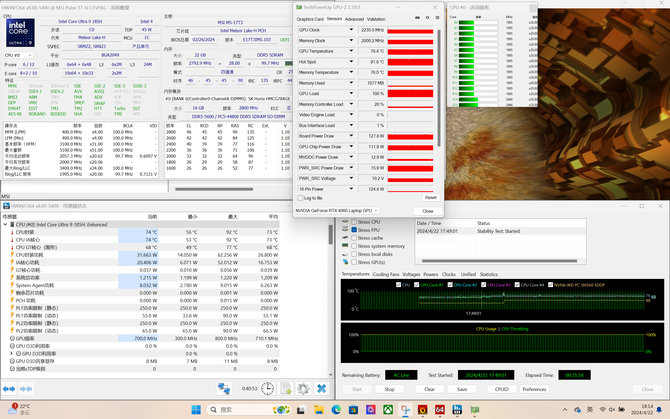Enable the Stress GPU(s) checkbox
The height and width of the screenshot is (419, 670).
(354, 262)
